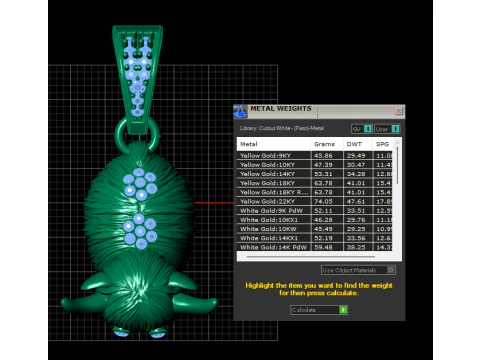Viewport: 480px width, 360px height.
Task: Click the 59.48 grams value
Action: [x=323, y=247]
